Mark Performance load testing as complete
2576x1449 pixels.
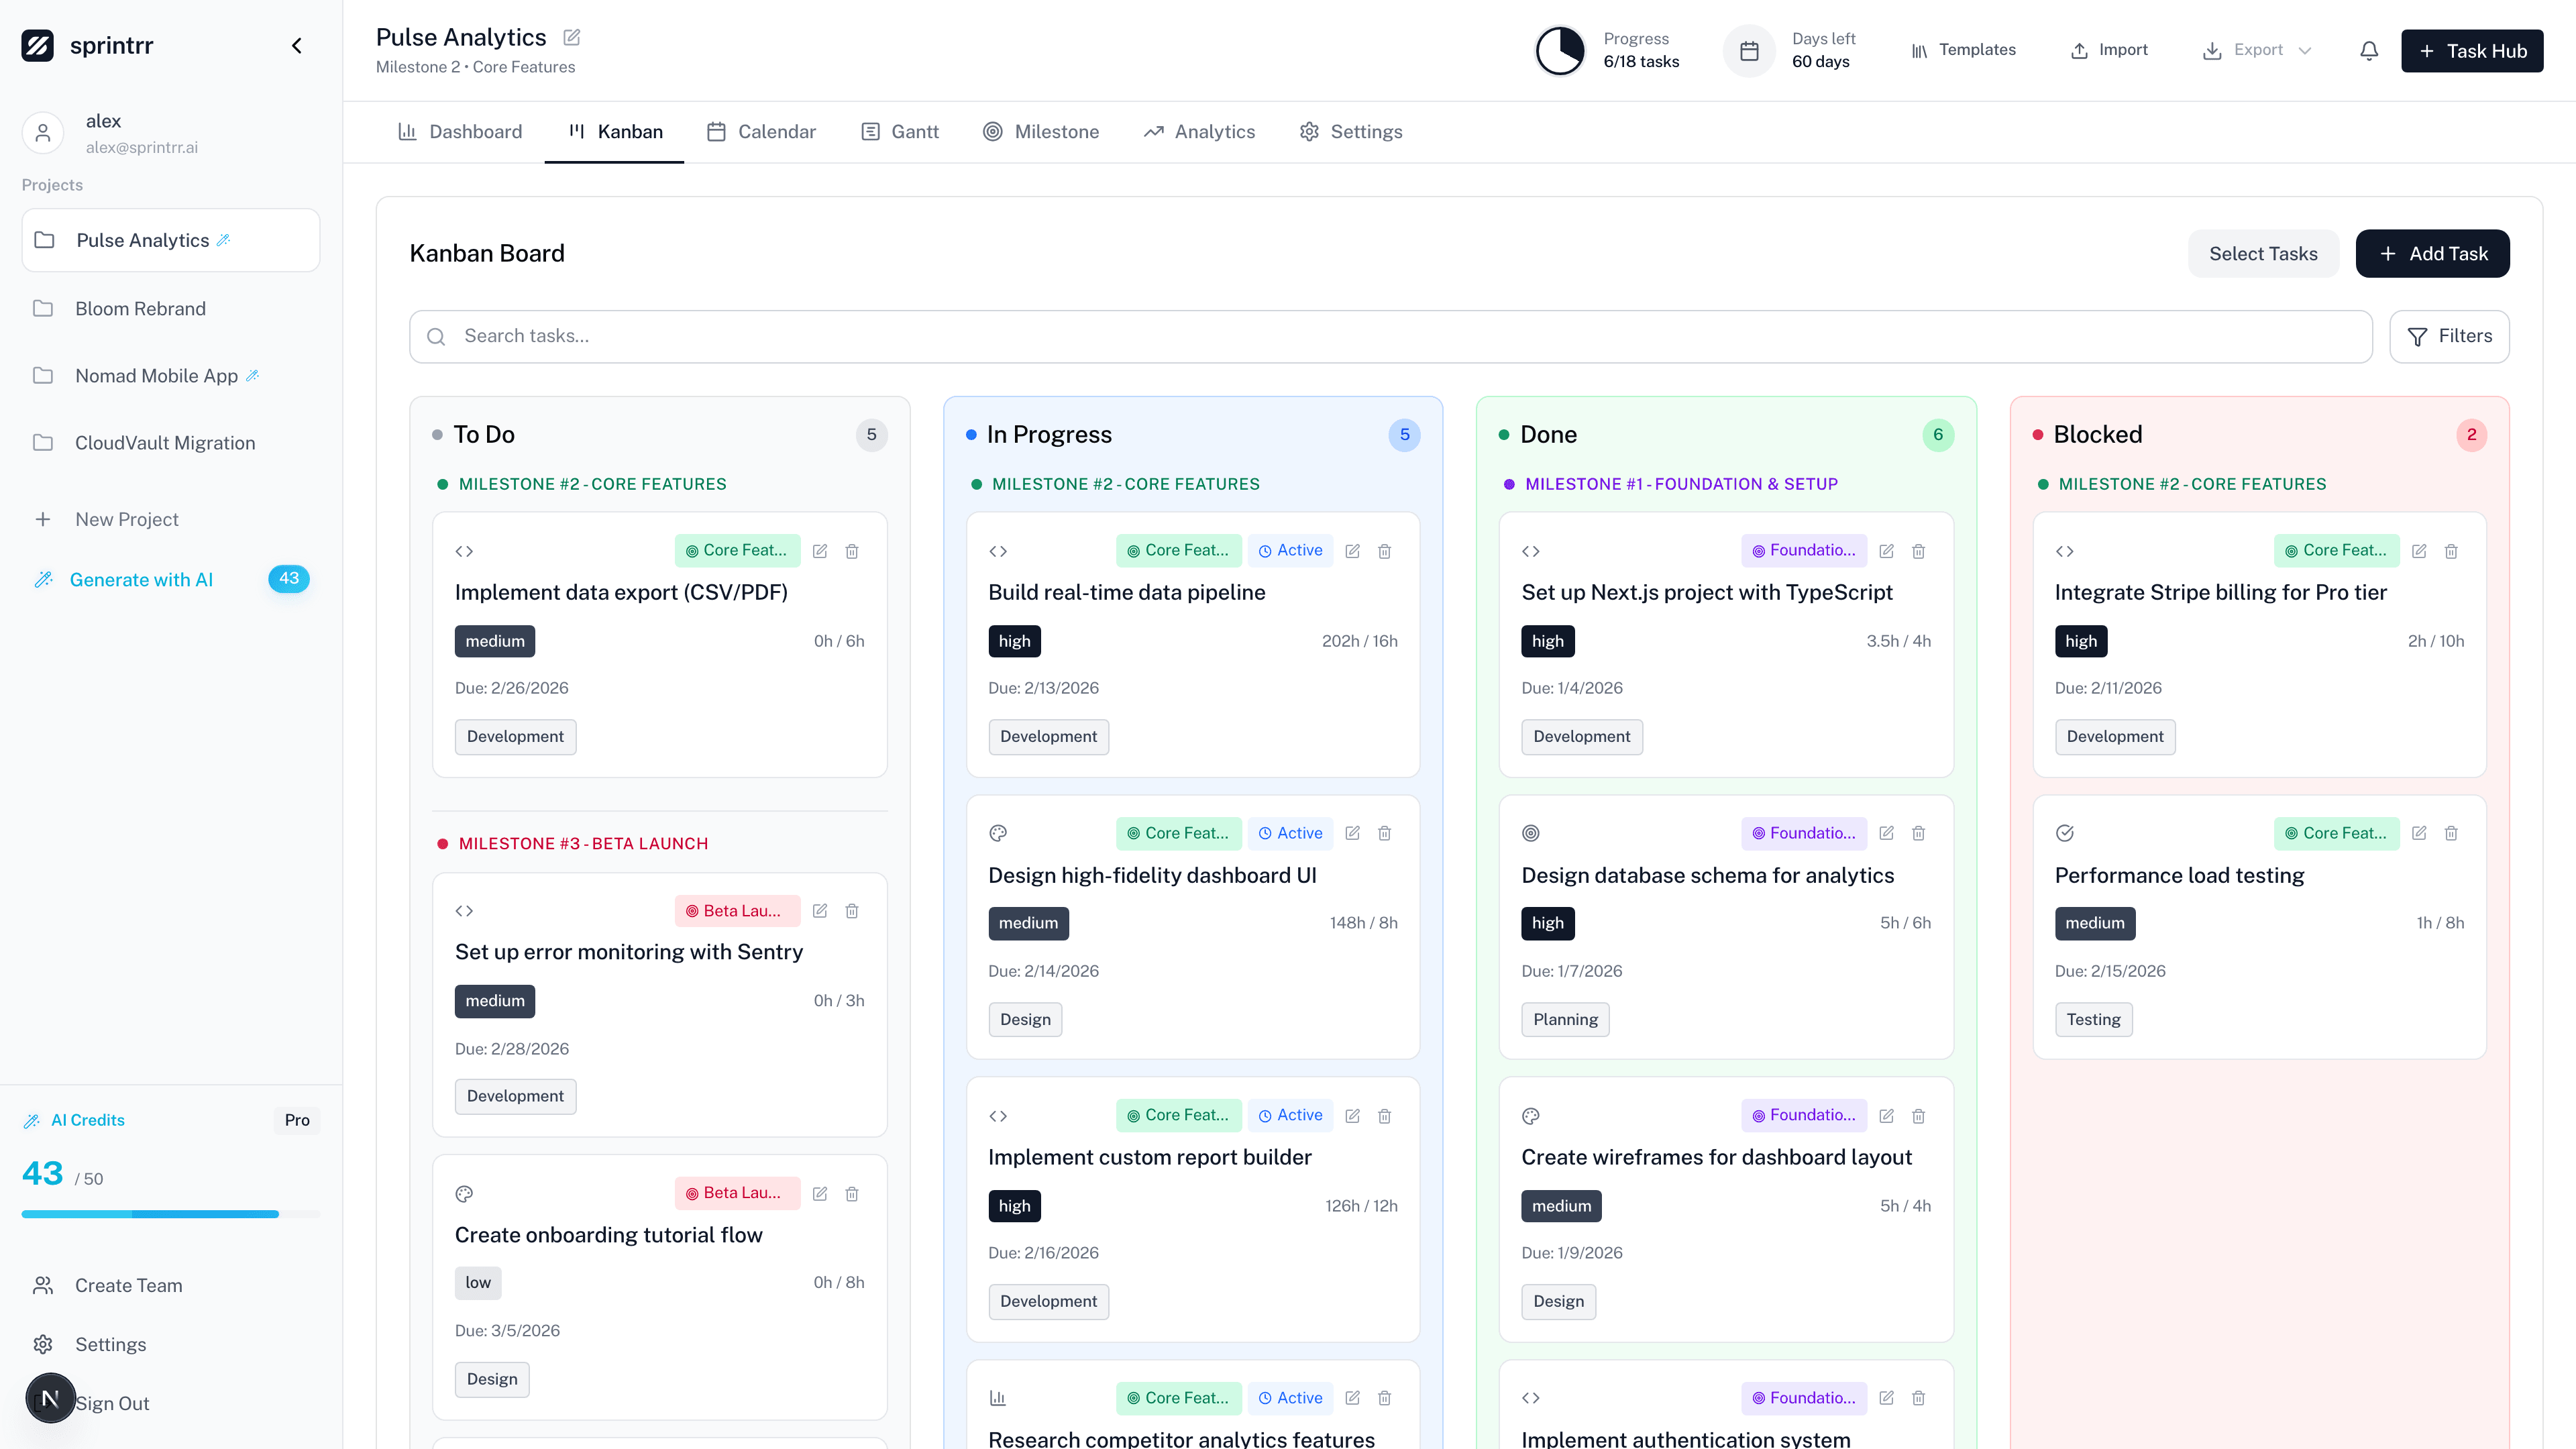(x=2065, y=833)
